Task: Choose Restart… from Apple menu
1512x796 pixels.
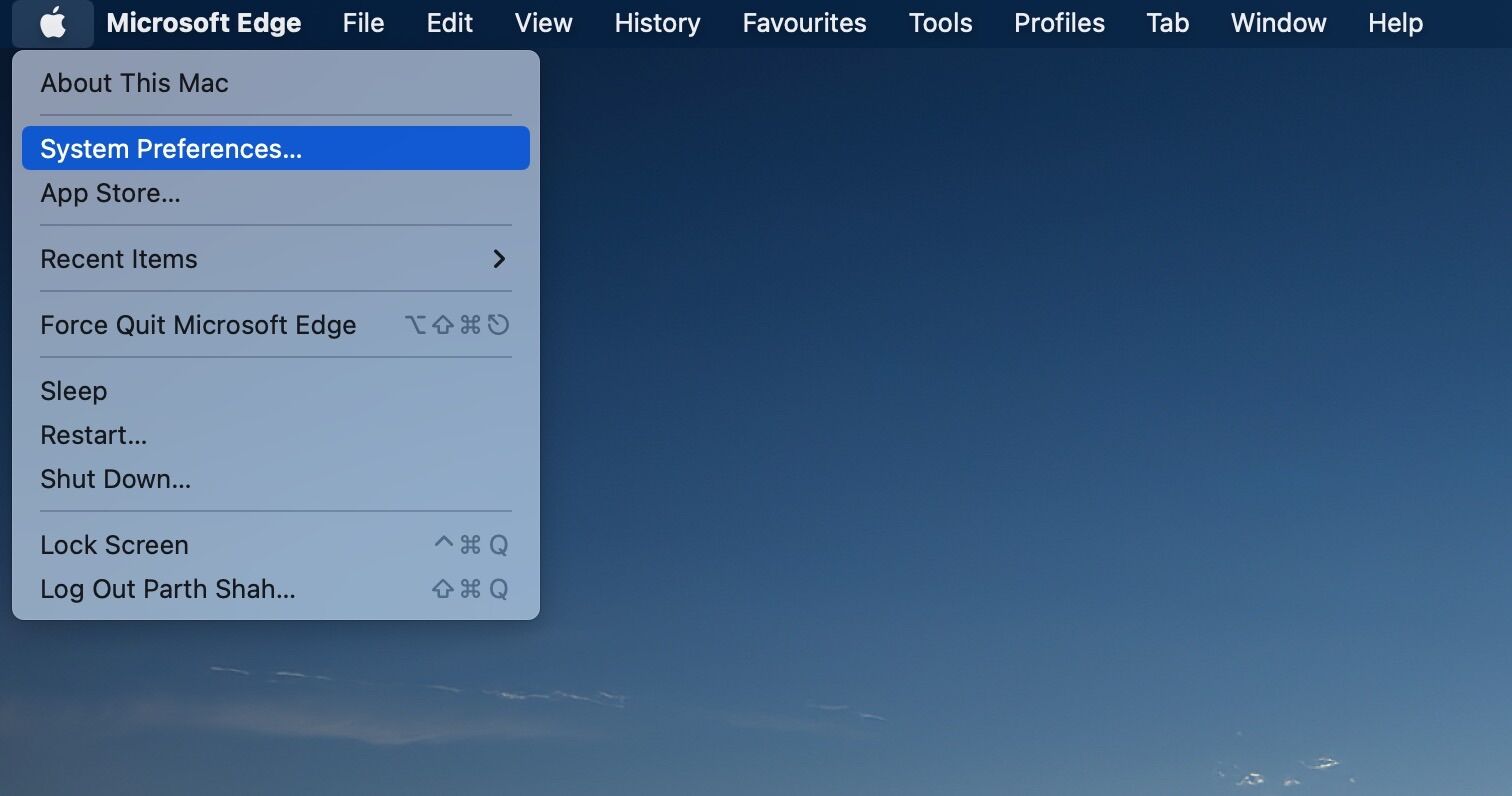Action: (x=276, y=435)
